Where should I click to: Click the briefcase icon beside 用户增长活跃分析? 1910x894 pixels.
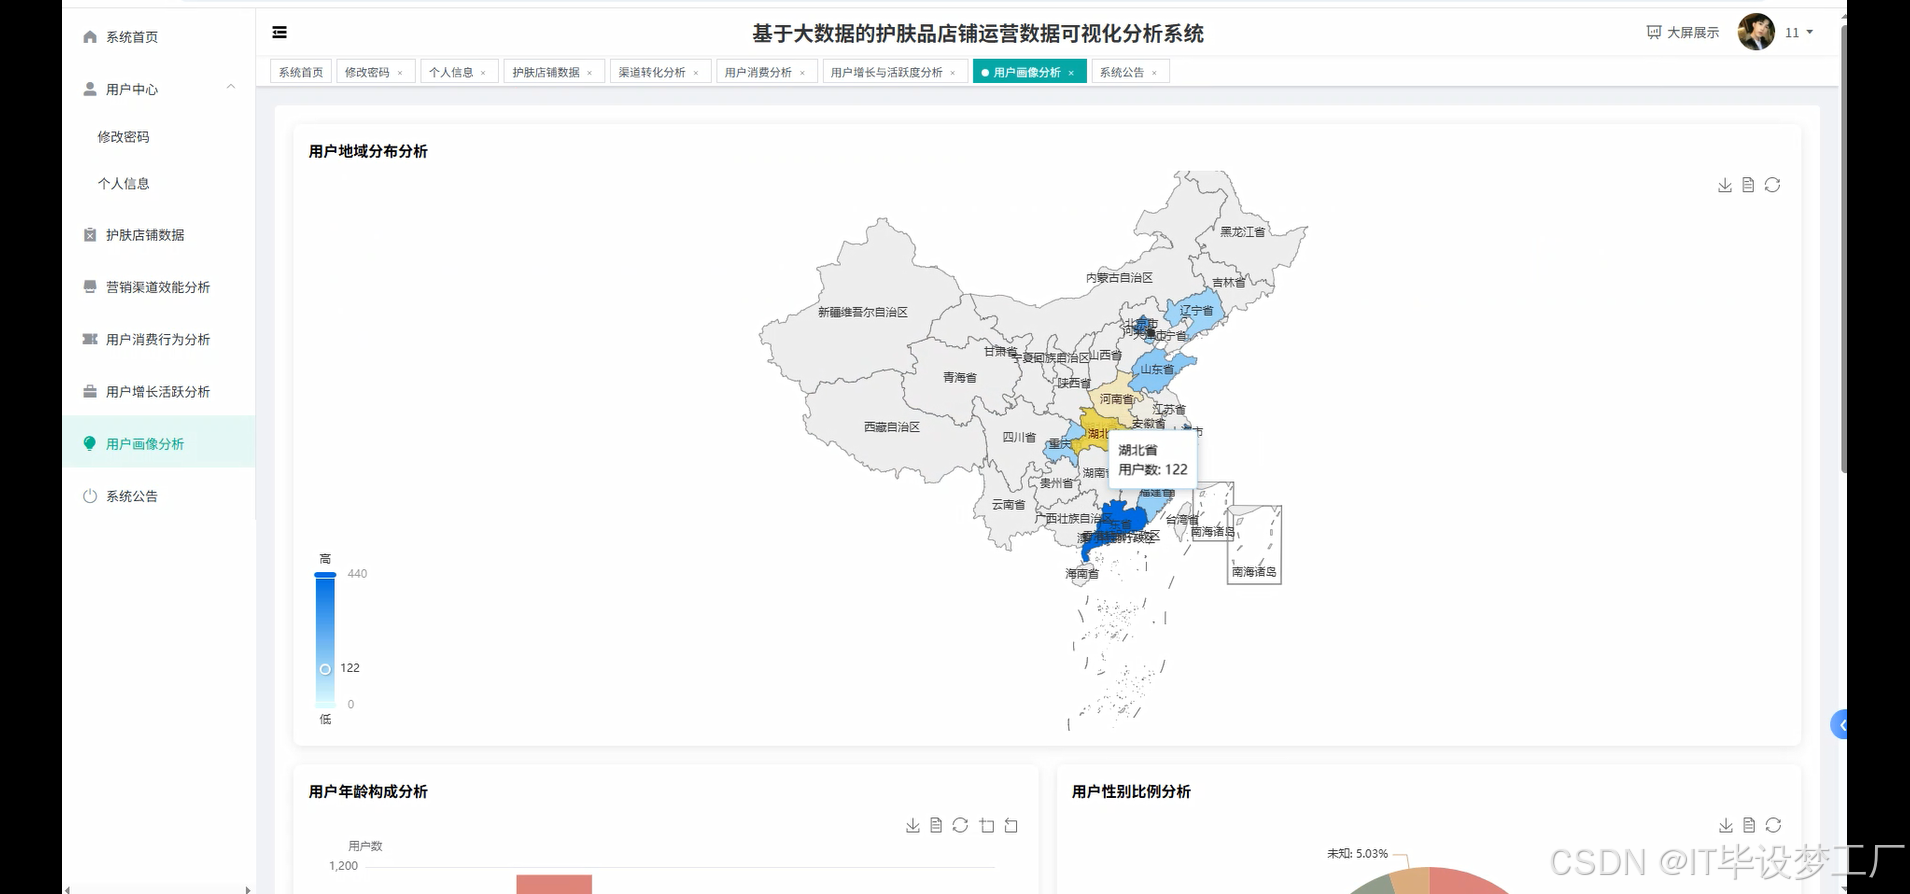tap(90, 391)
